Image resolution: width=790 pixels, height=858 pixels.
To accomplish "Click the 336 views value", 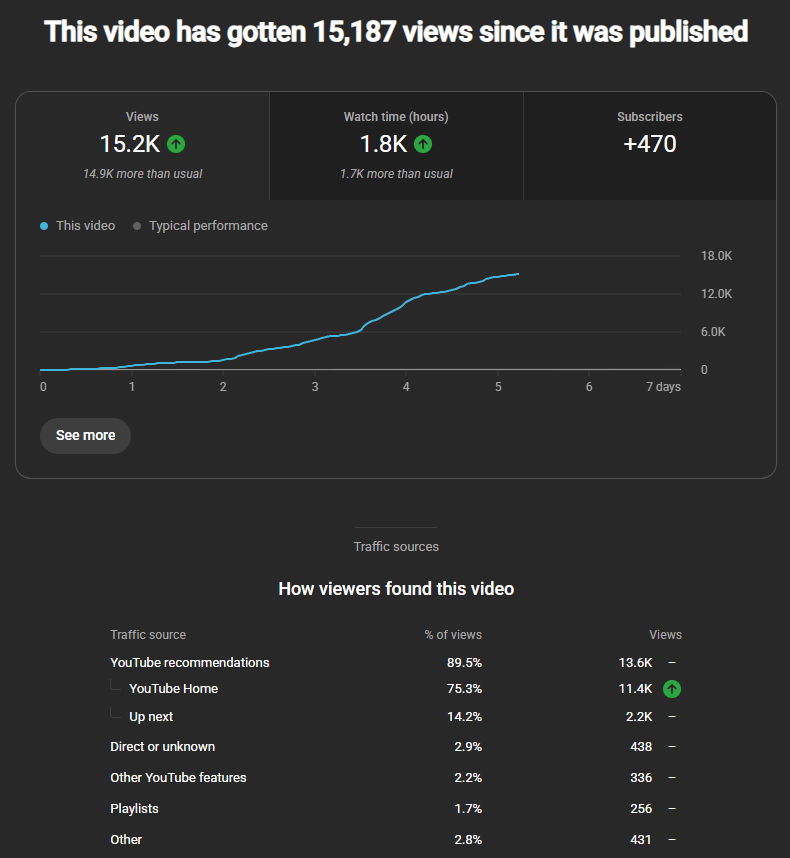I will tap(641, 778).
